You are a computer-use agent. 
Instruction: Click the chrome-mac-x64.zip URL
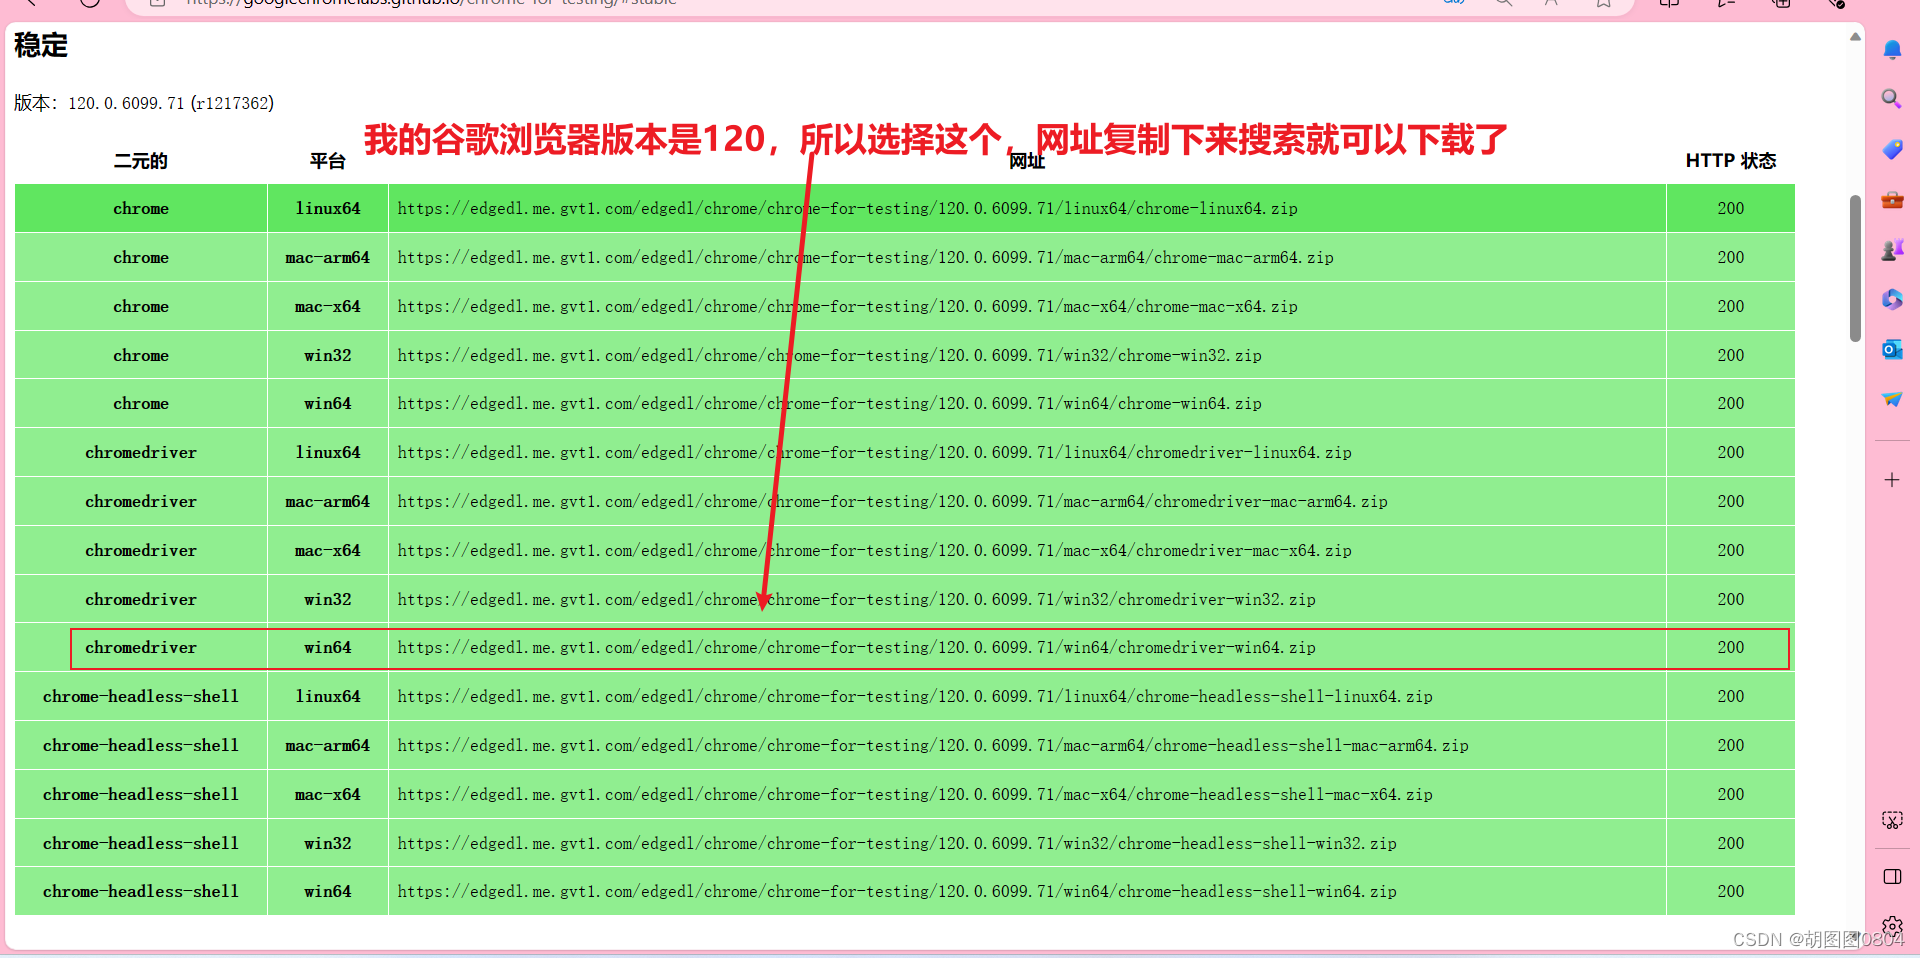click(x=847, y=307)
